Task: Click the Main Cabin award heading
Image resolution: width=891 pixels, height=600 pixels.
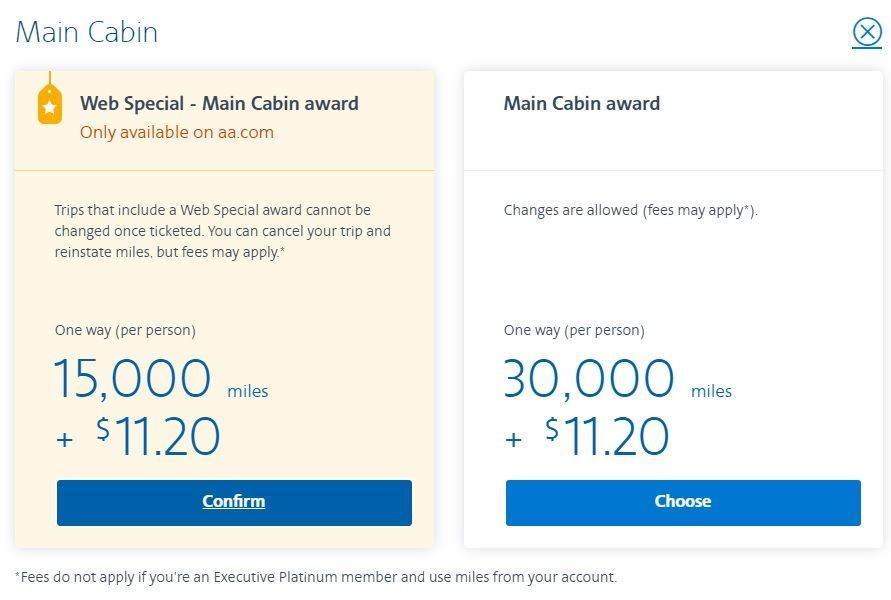Action: [582, 103]
